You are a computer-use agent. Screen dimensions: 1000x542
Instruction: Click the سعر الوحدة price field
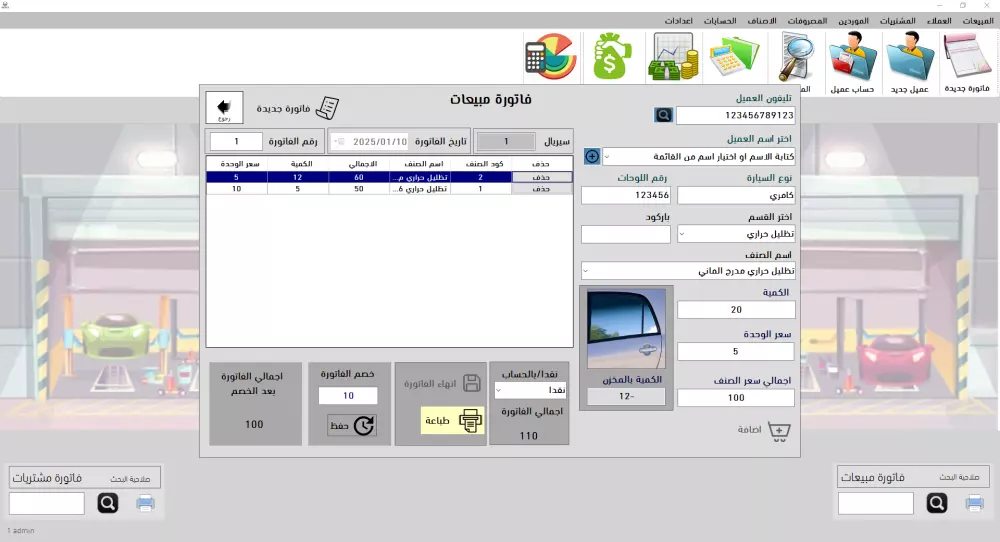click(736, 351)
